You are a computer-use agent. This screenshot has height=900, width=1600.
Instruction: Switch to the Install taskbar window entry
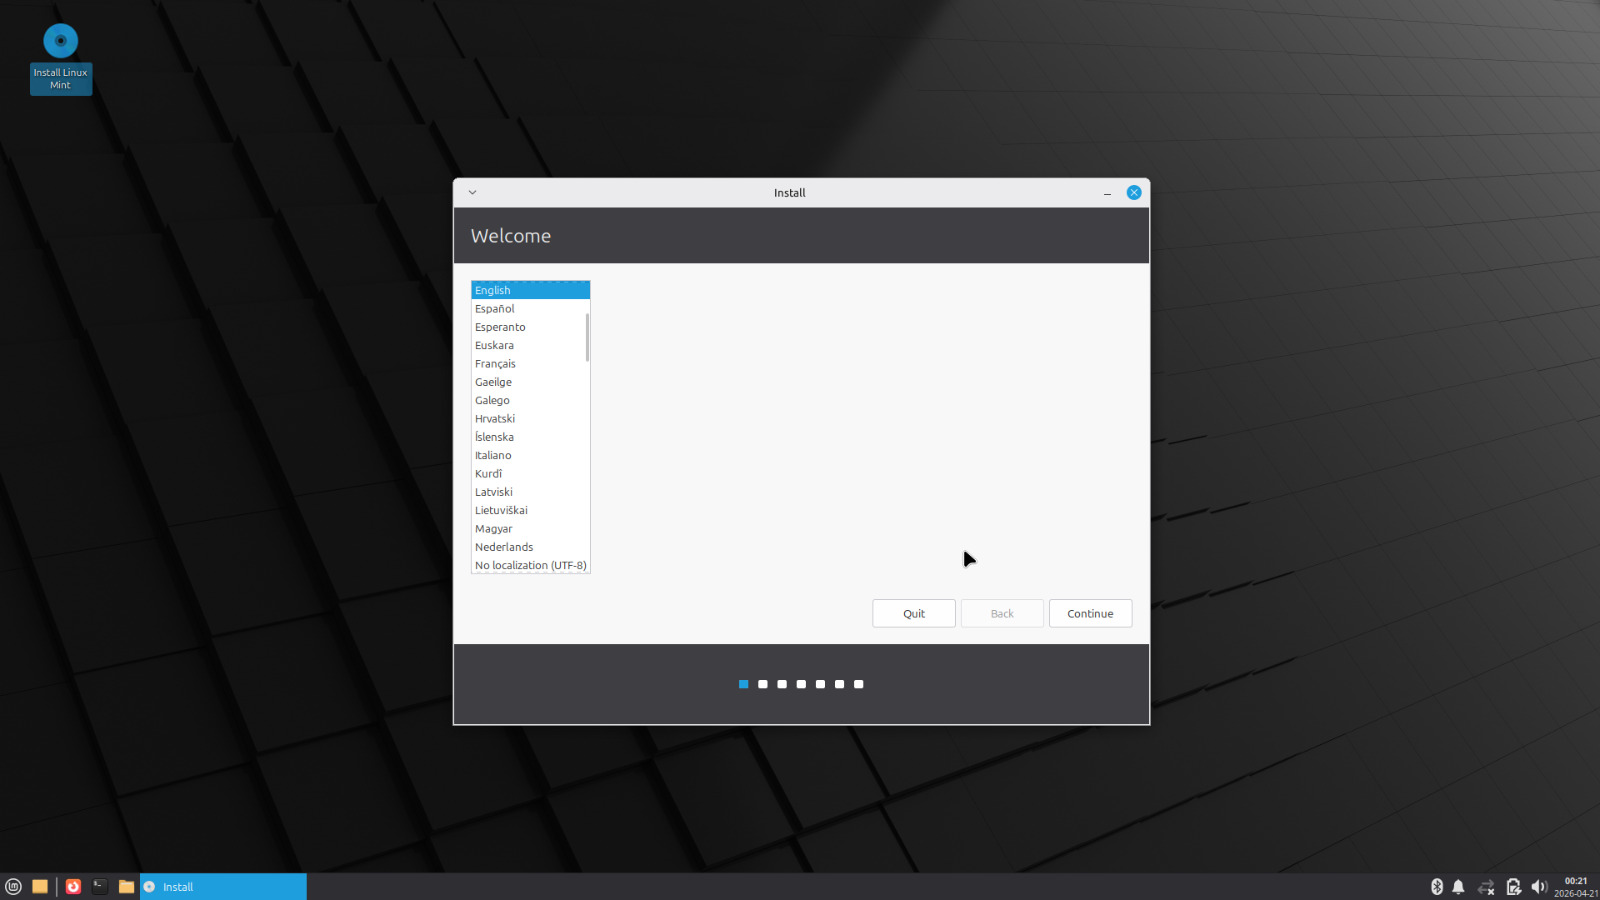(x=223, y=886)
